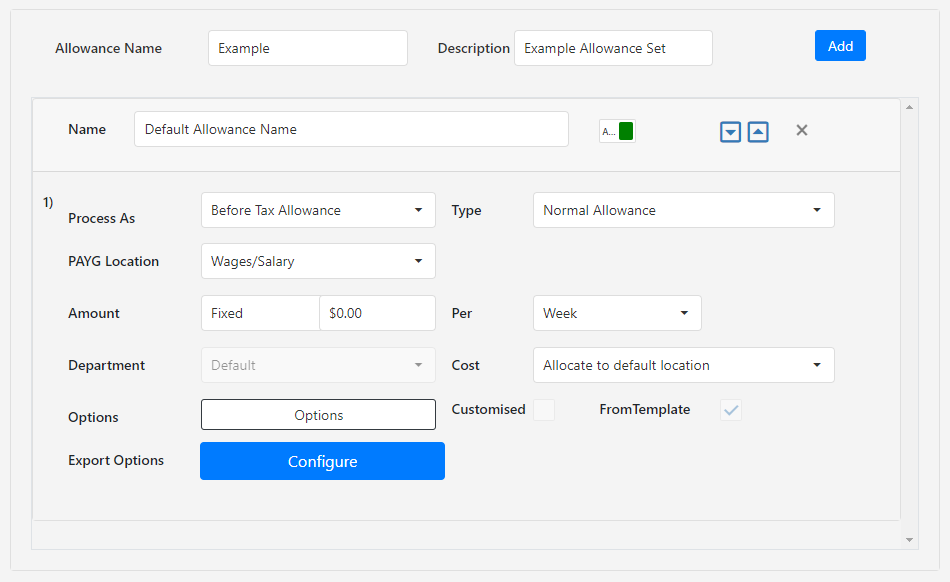Open the Per dropdown showing Week
The width and height of the screenshot is (950, 582).
pos(617,313)
